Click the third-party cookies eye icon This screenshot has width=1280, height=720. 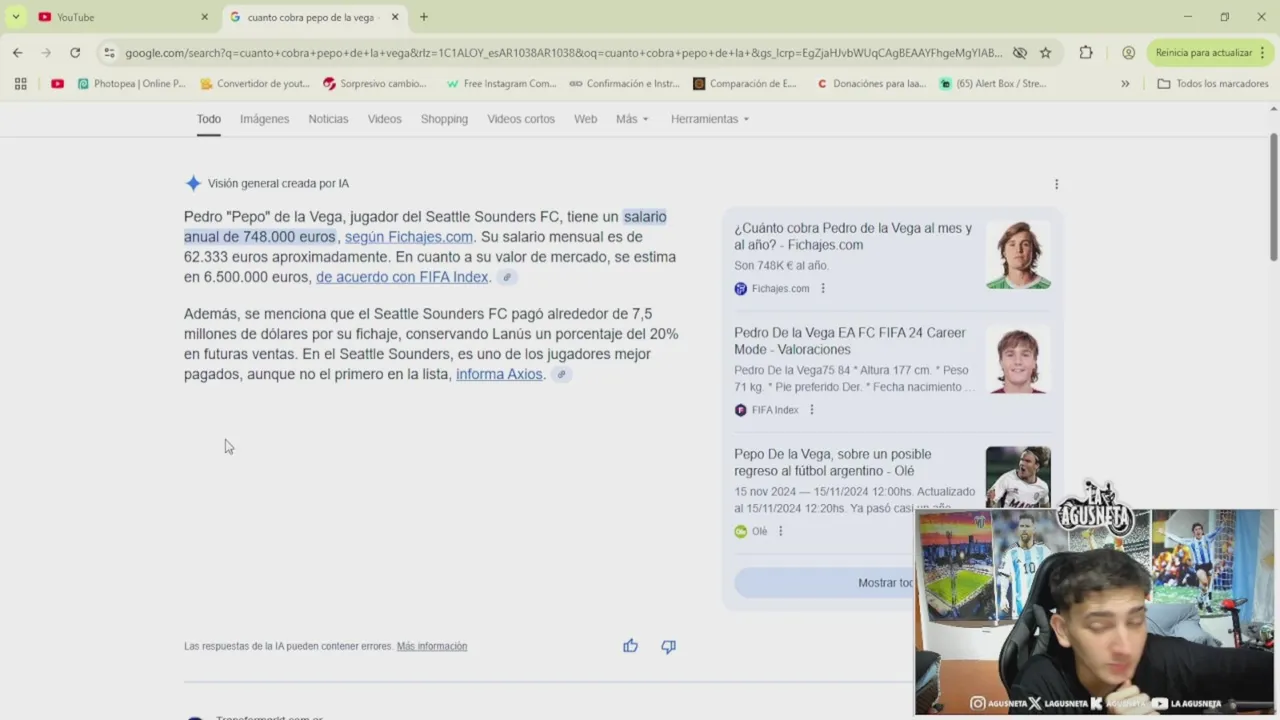(x=1019, y=53)
